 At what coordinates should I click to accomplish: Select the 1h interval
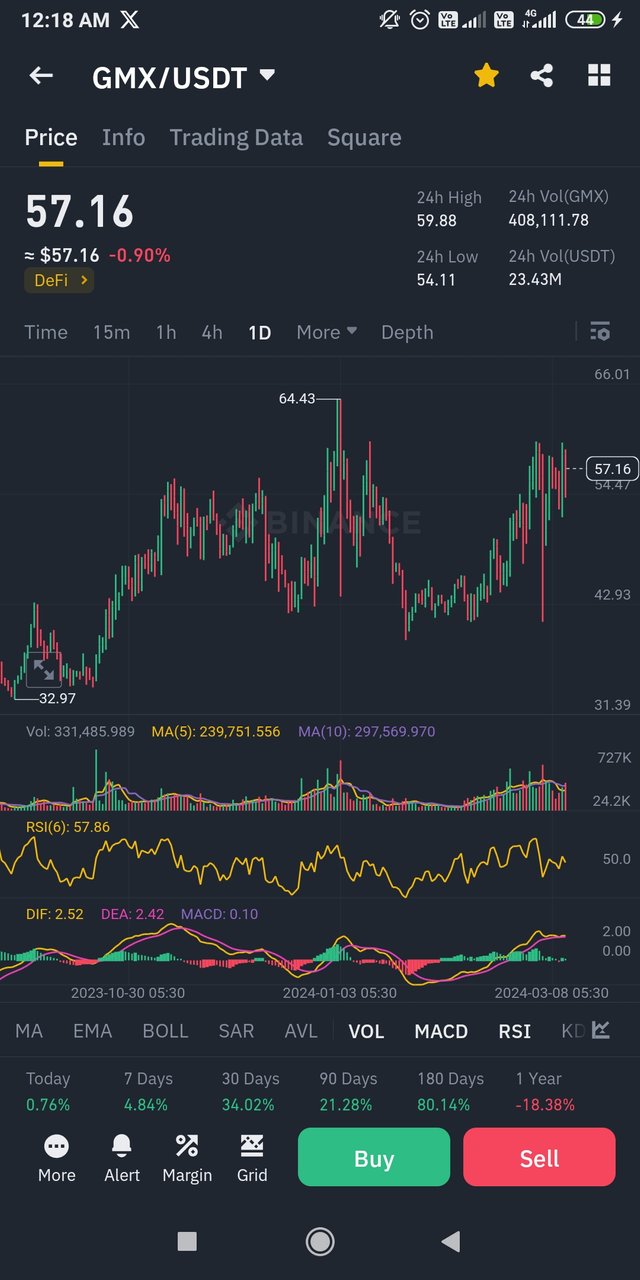point(166,332)
